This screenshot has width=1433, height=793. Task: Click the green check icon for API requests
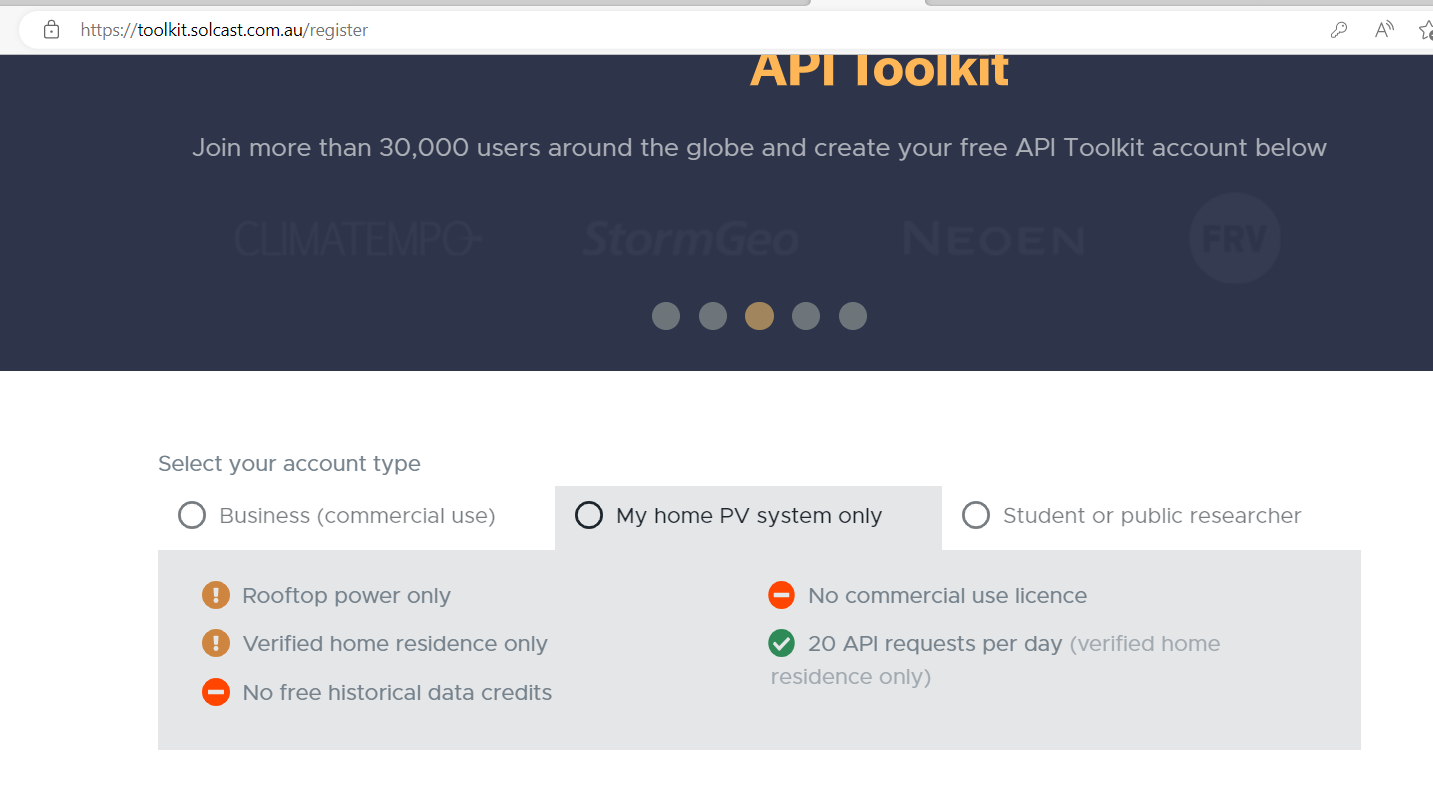[x=781, y=644]
